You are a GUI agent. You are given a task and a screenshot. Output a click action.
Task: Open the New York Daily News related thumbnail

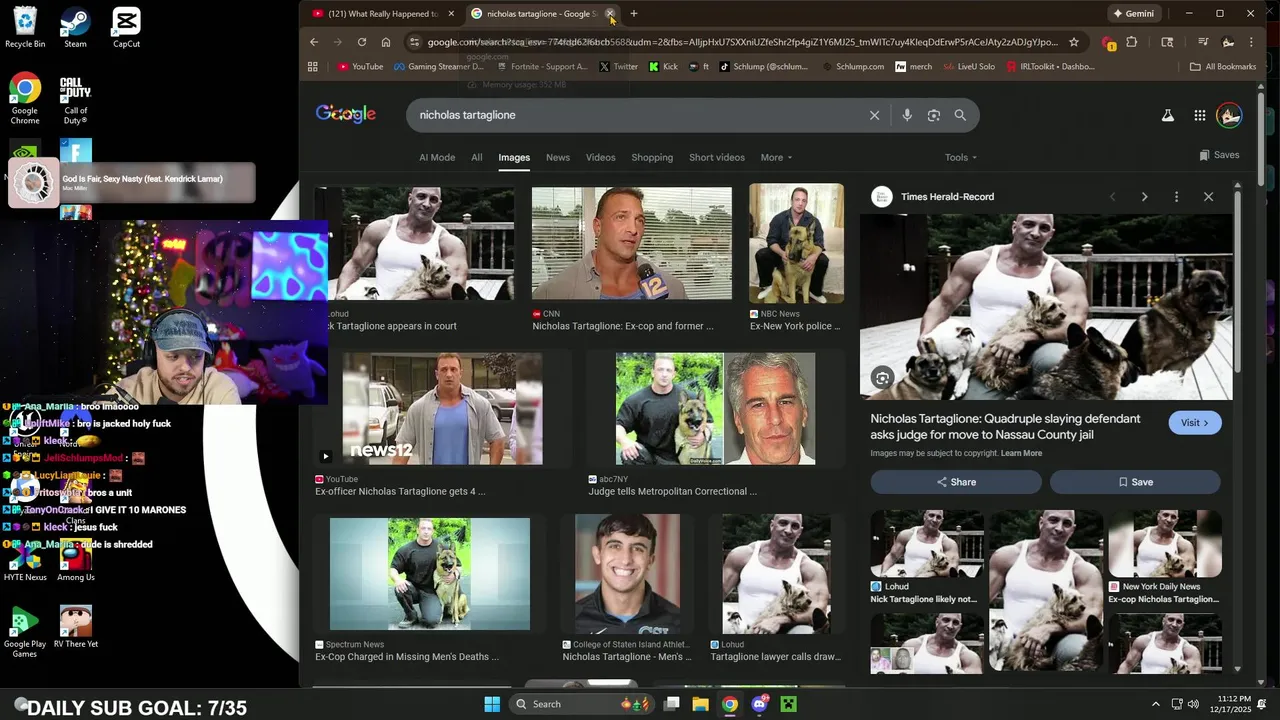click(x=1165, y=544)
